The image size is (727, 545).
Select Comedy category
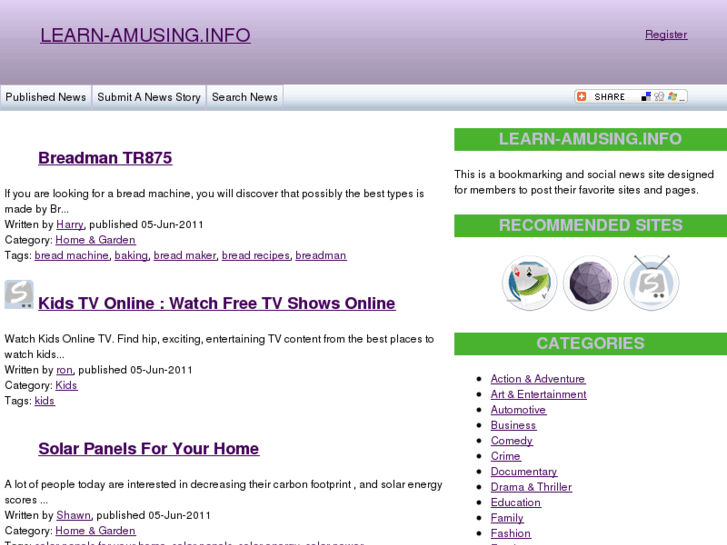coord(512,441)
